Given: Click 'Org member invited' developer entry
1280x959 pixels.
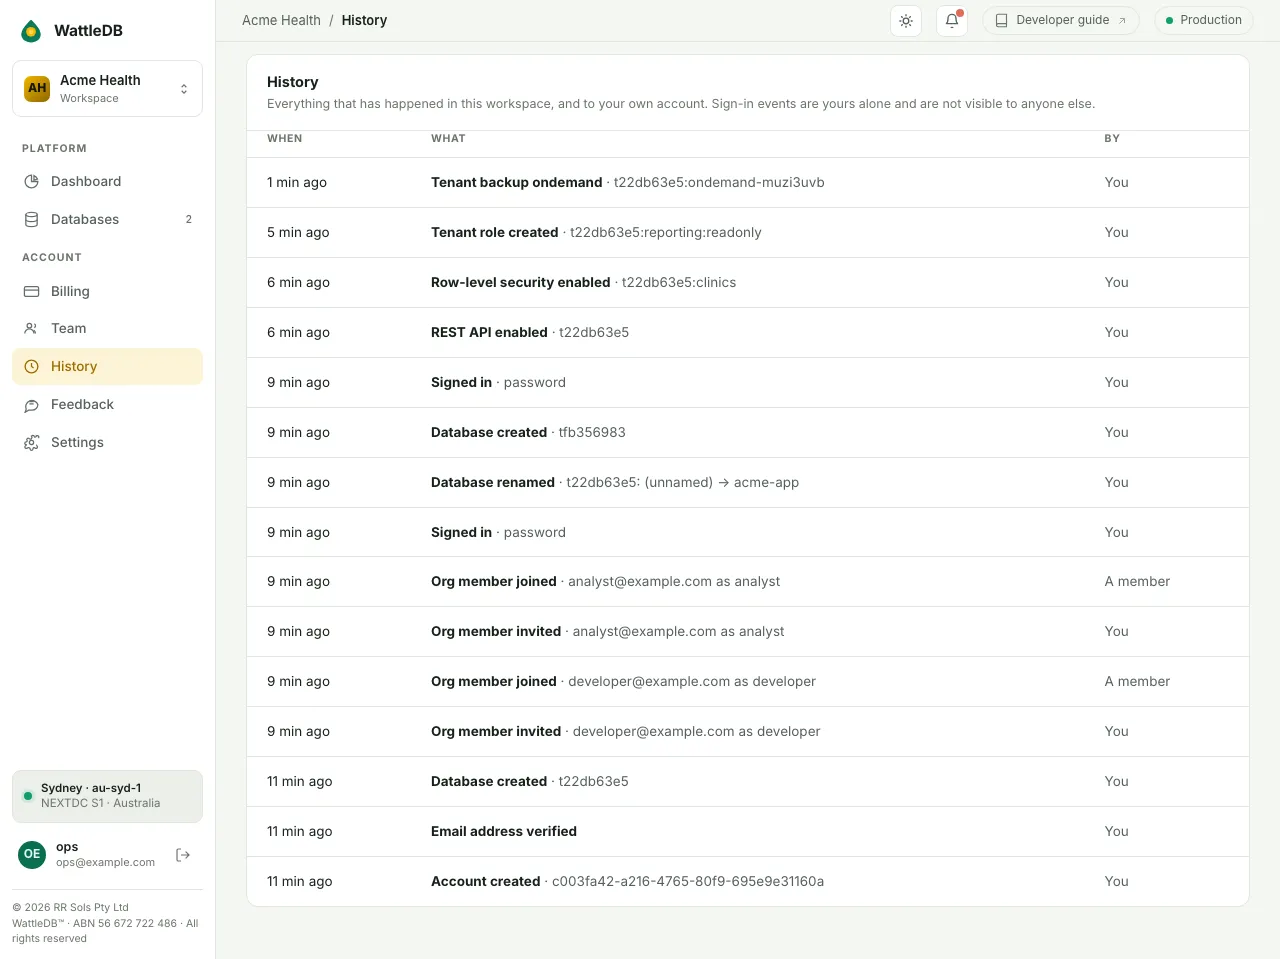Looking at the screenshot, I should click(748, 731).
